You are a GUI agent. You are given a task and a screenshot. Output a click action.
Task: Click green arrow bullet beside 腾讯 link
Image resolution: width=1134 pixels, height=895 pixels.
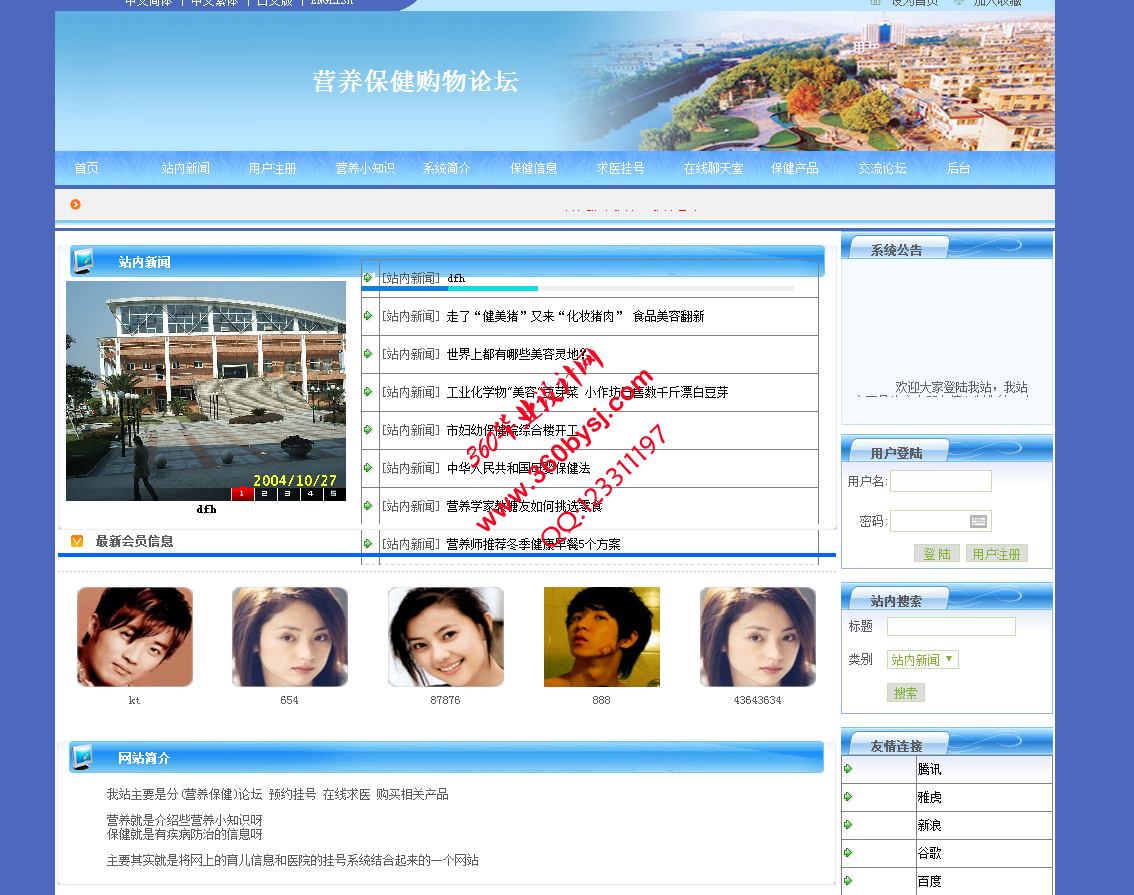(848, 768)
